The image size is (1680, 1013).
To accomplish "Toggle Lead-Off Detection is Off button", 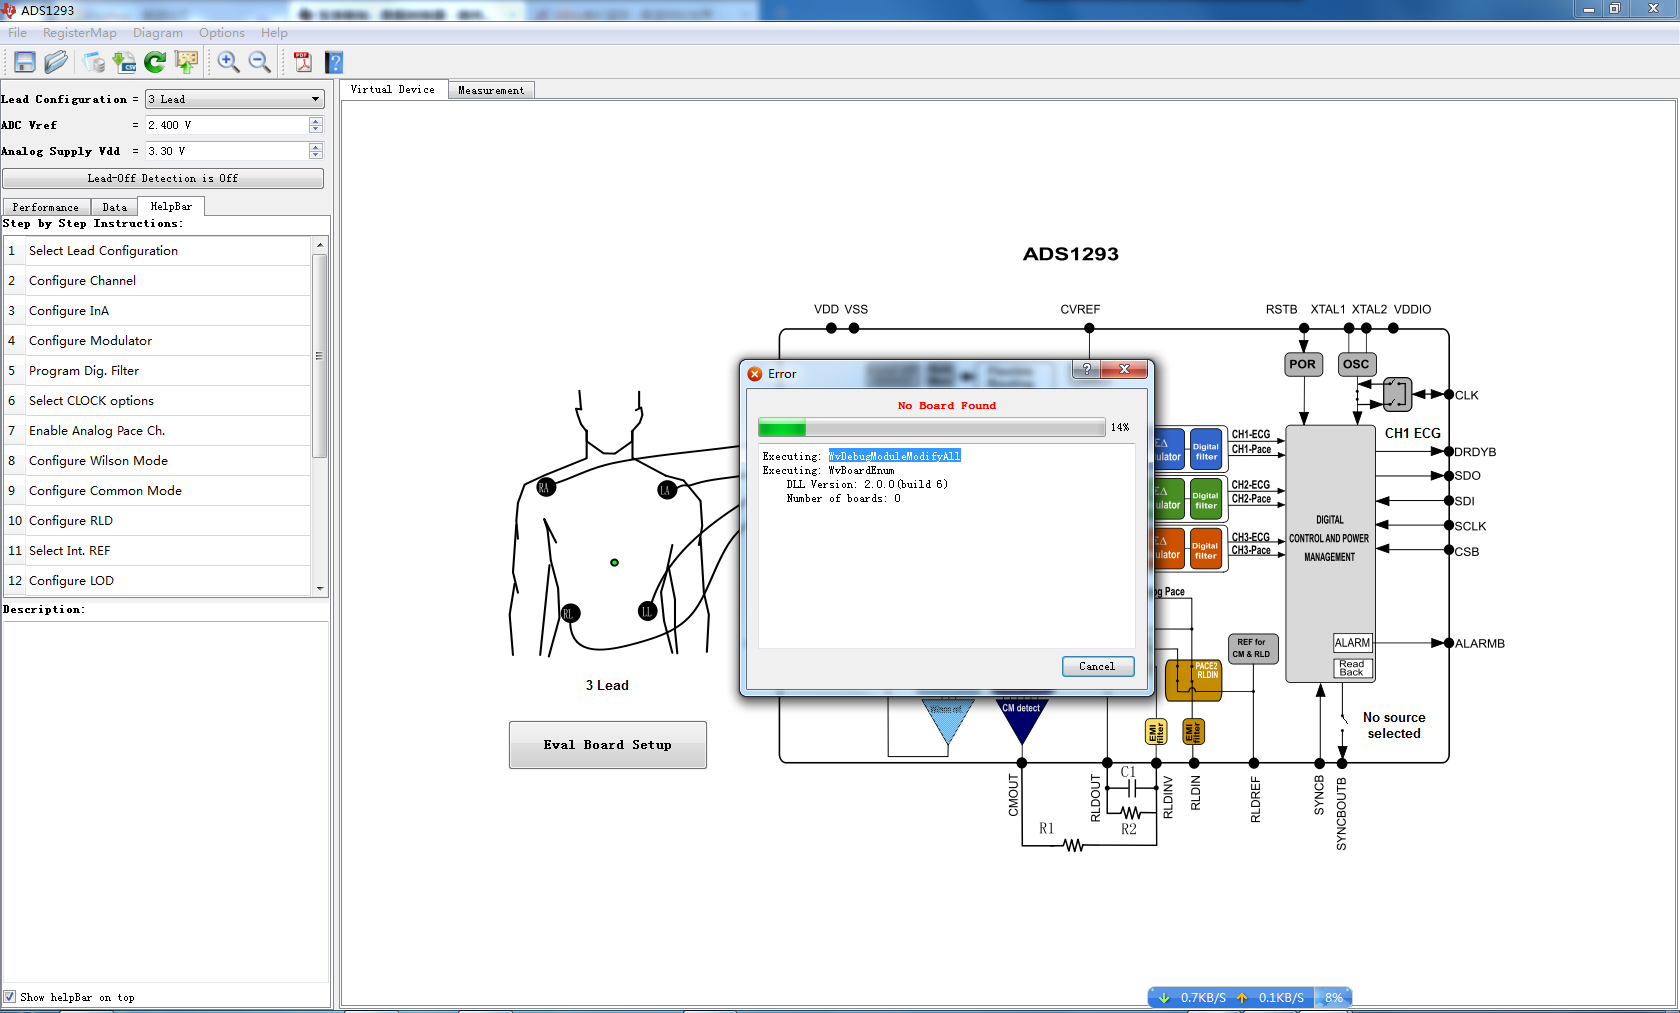I will 162,178.
